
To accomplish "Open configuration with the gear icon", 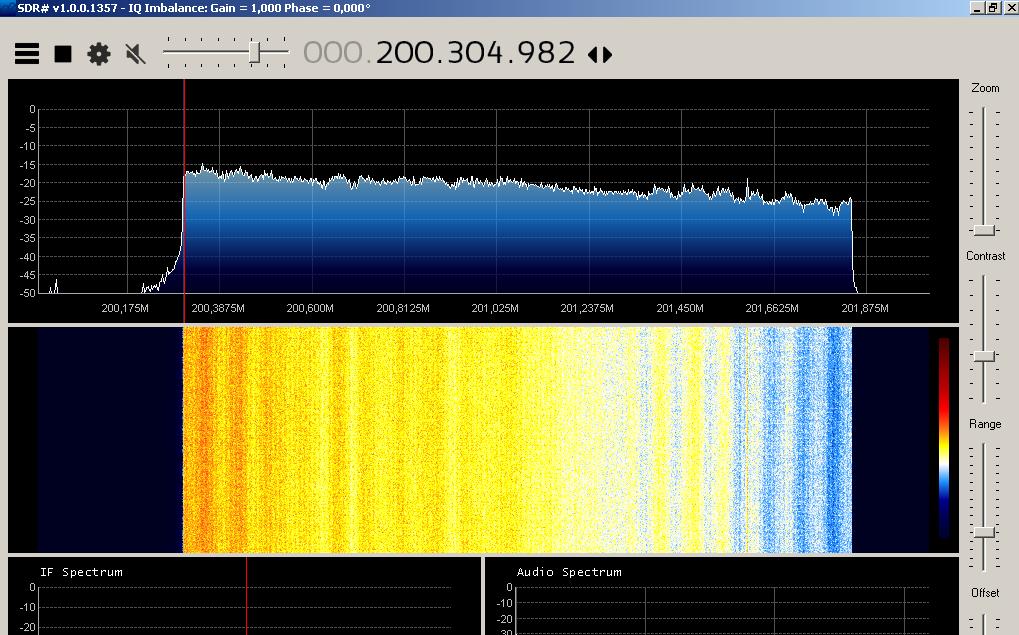I will pyautogui.click(x=99, y=53).
